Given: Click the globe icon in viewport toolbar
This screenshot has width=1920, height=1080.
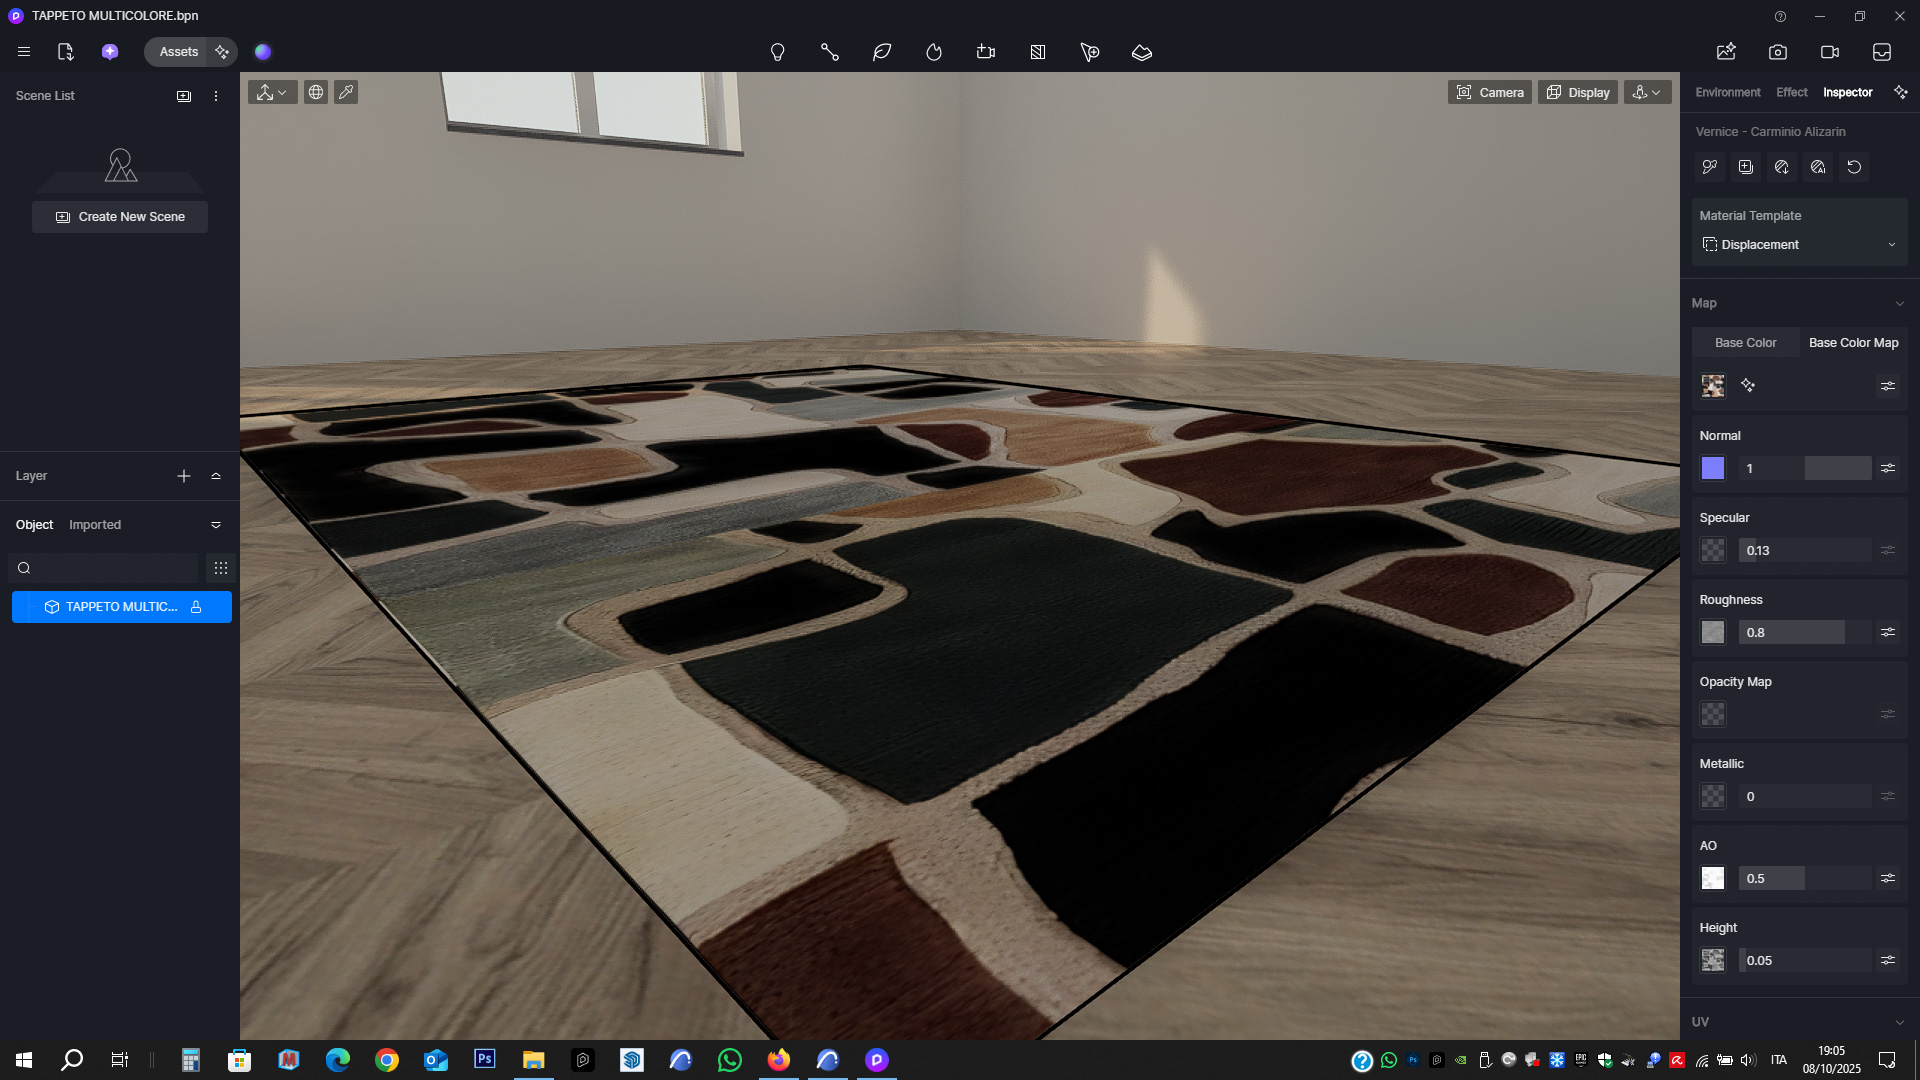Looking at the screenshot, I should (x=315, y=92).
